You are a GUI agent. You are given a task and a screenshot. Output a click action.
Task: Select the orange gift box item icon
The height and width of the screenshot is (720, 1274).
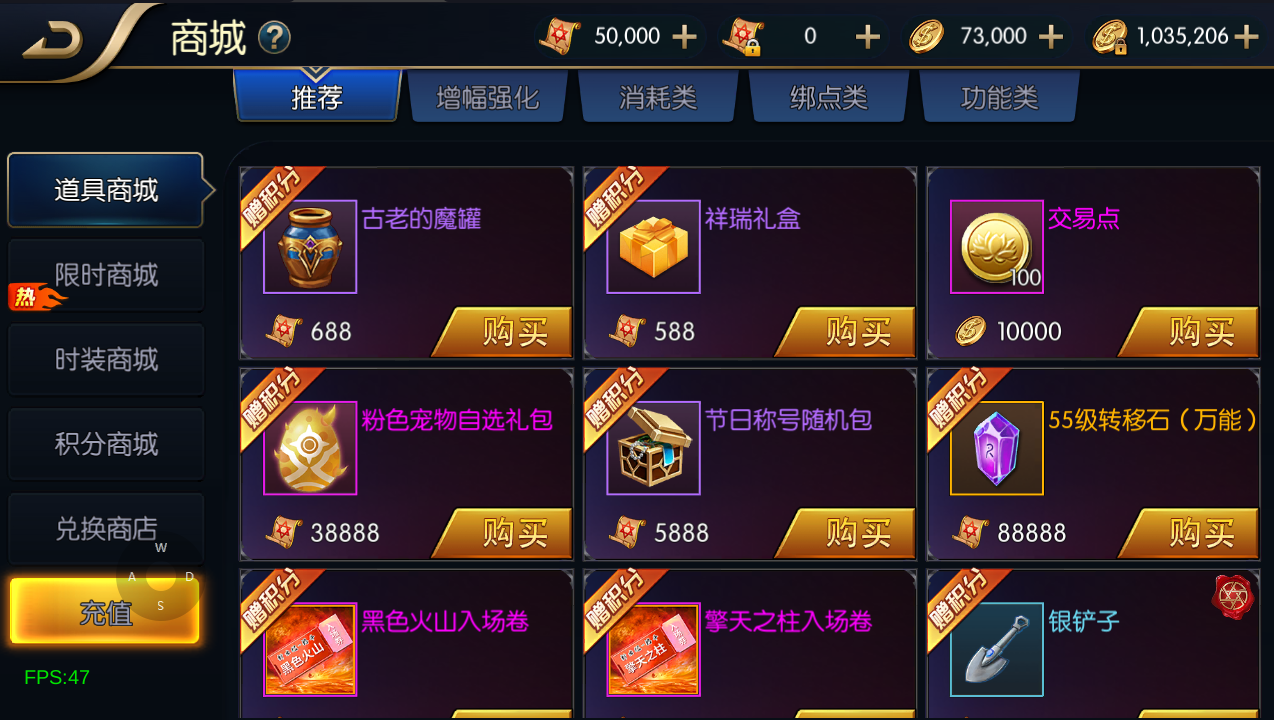click(x=654, y=247)
